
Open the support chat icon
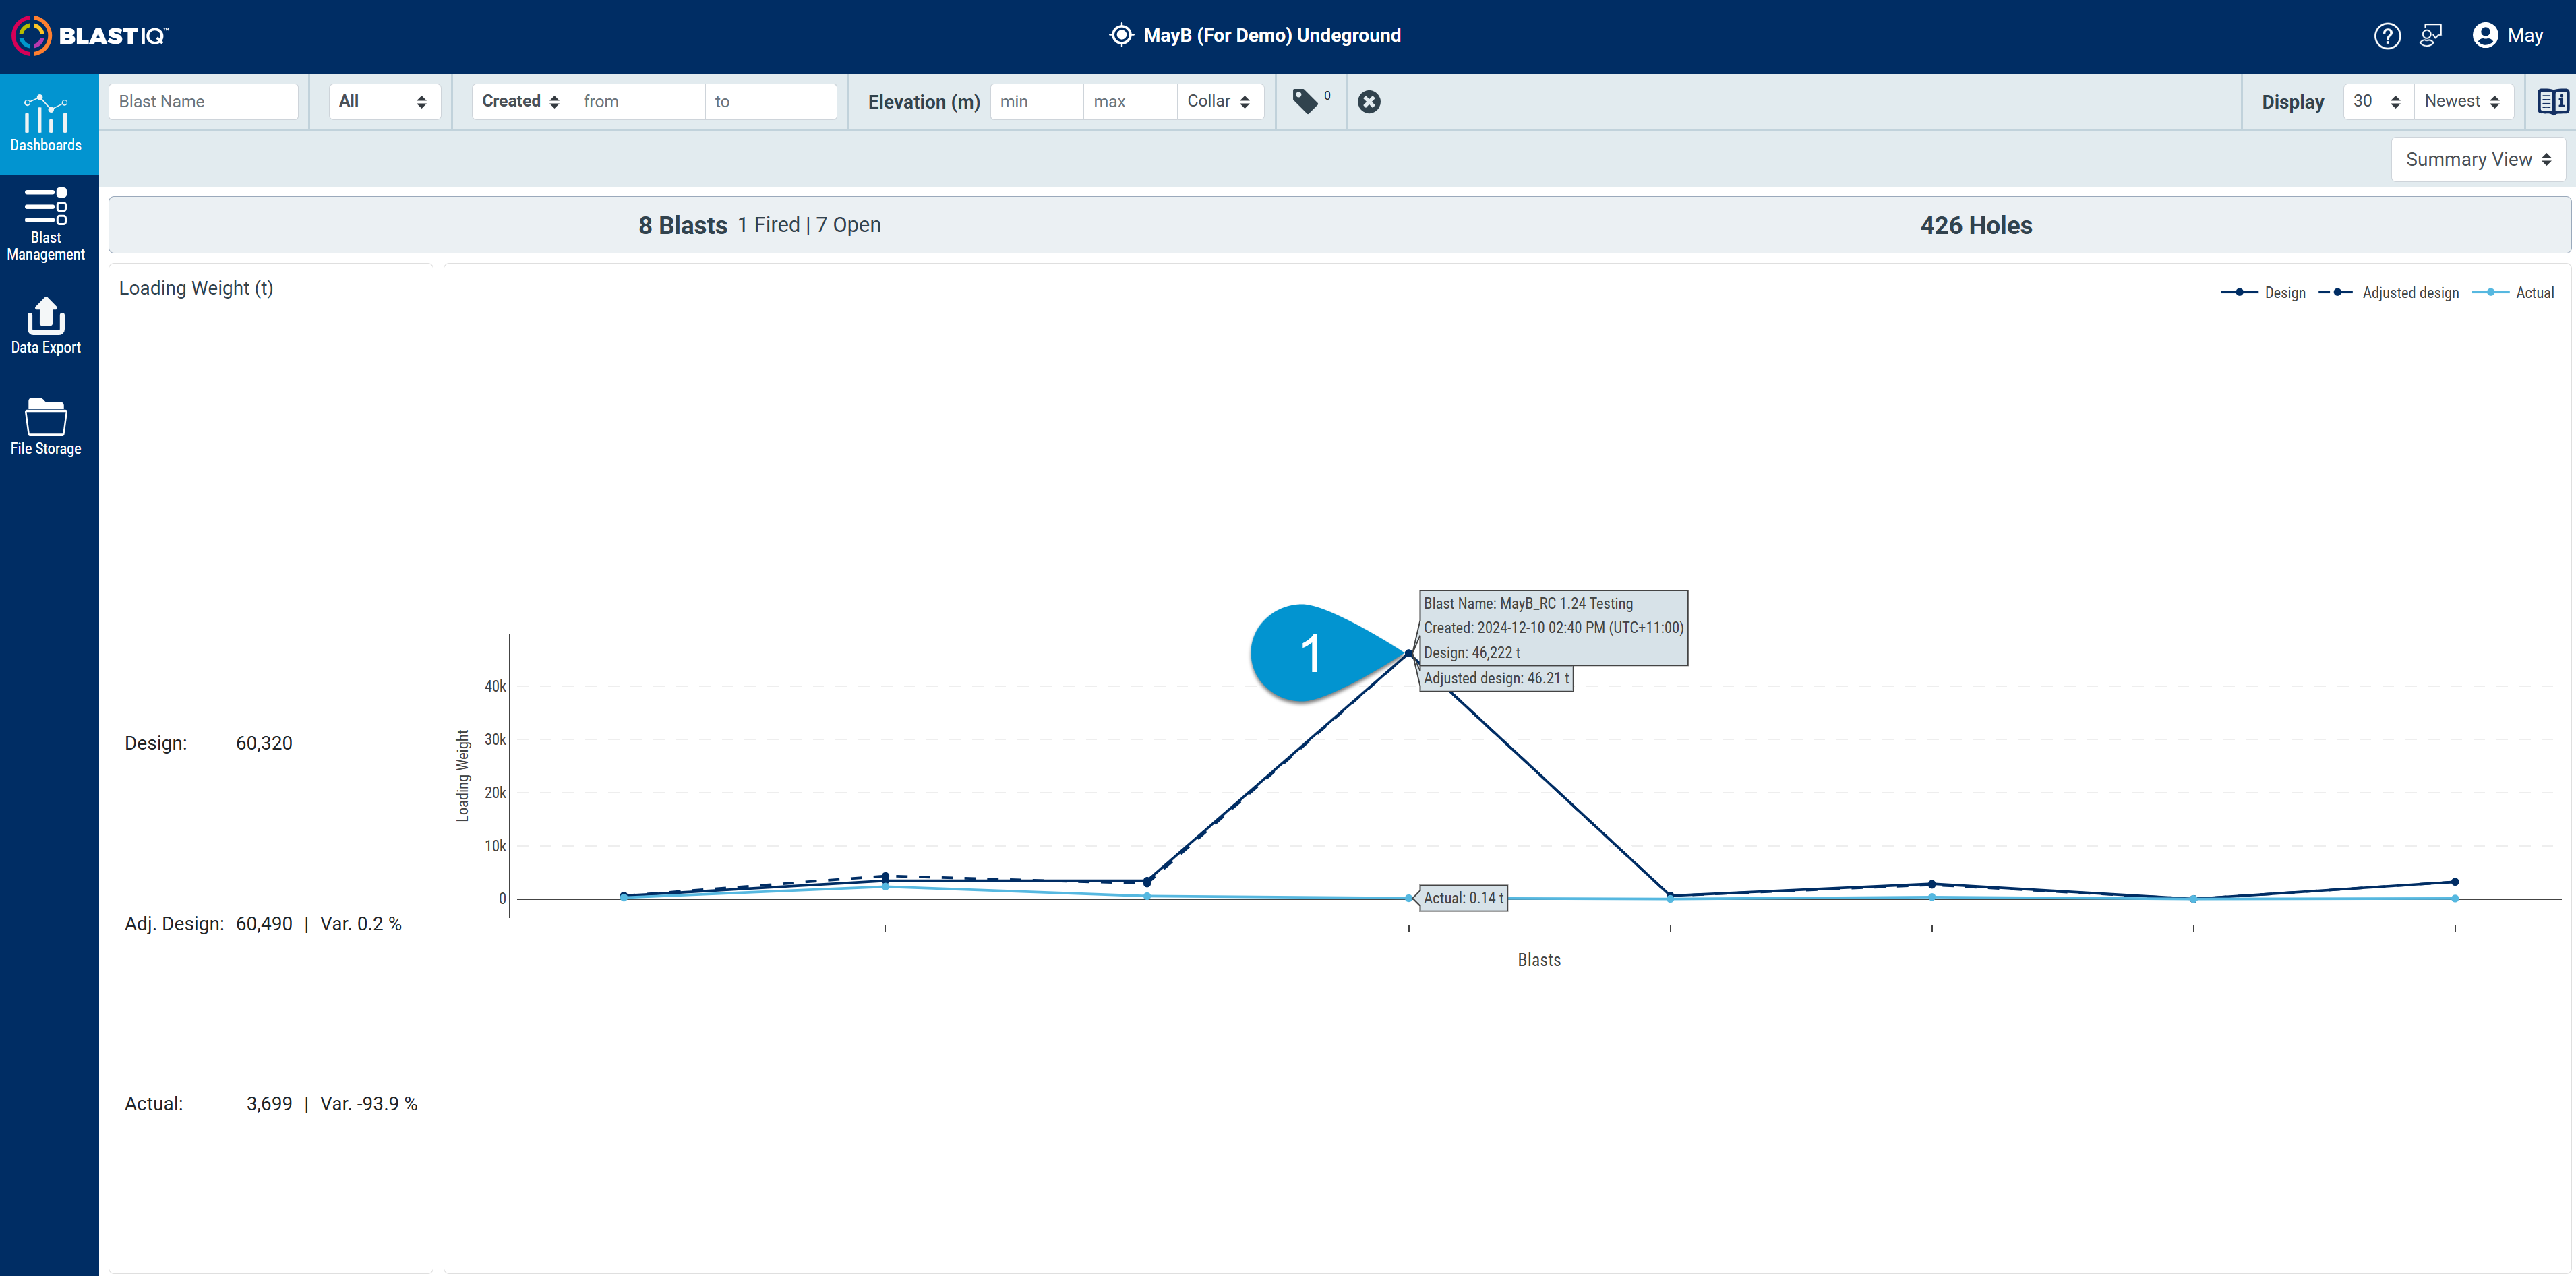tap(2431, 36)
